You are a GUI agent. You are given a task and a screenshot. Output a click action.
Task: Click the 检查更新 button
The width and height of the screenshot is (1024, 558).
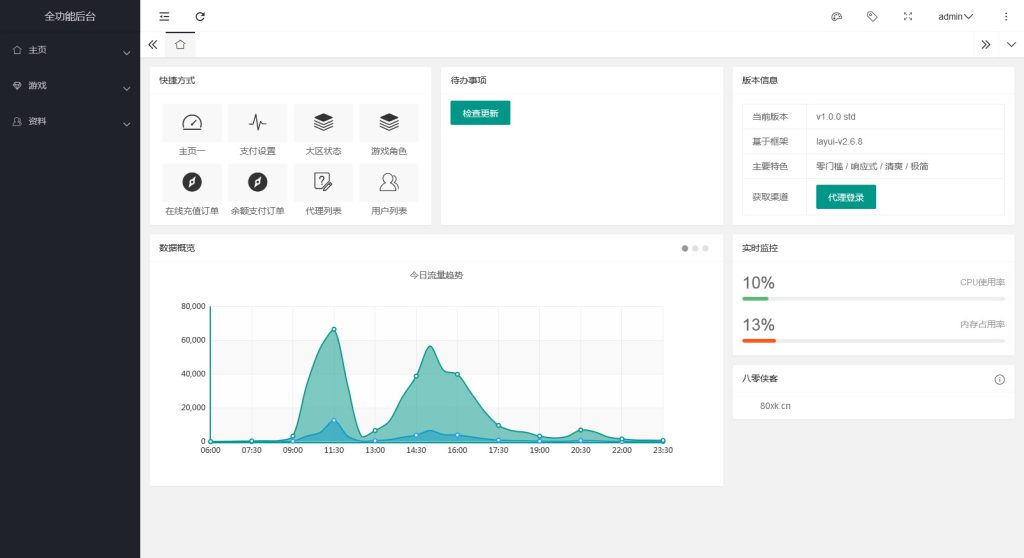[480, 113]
